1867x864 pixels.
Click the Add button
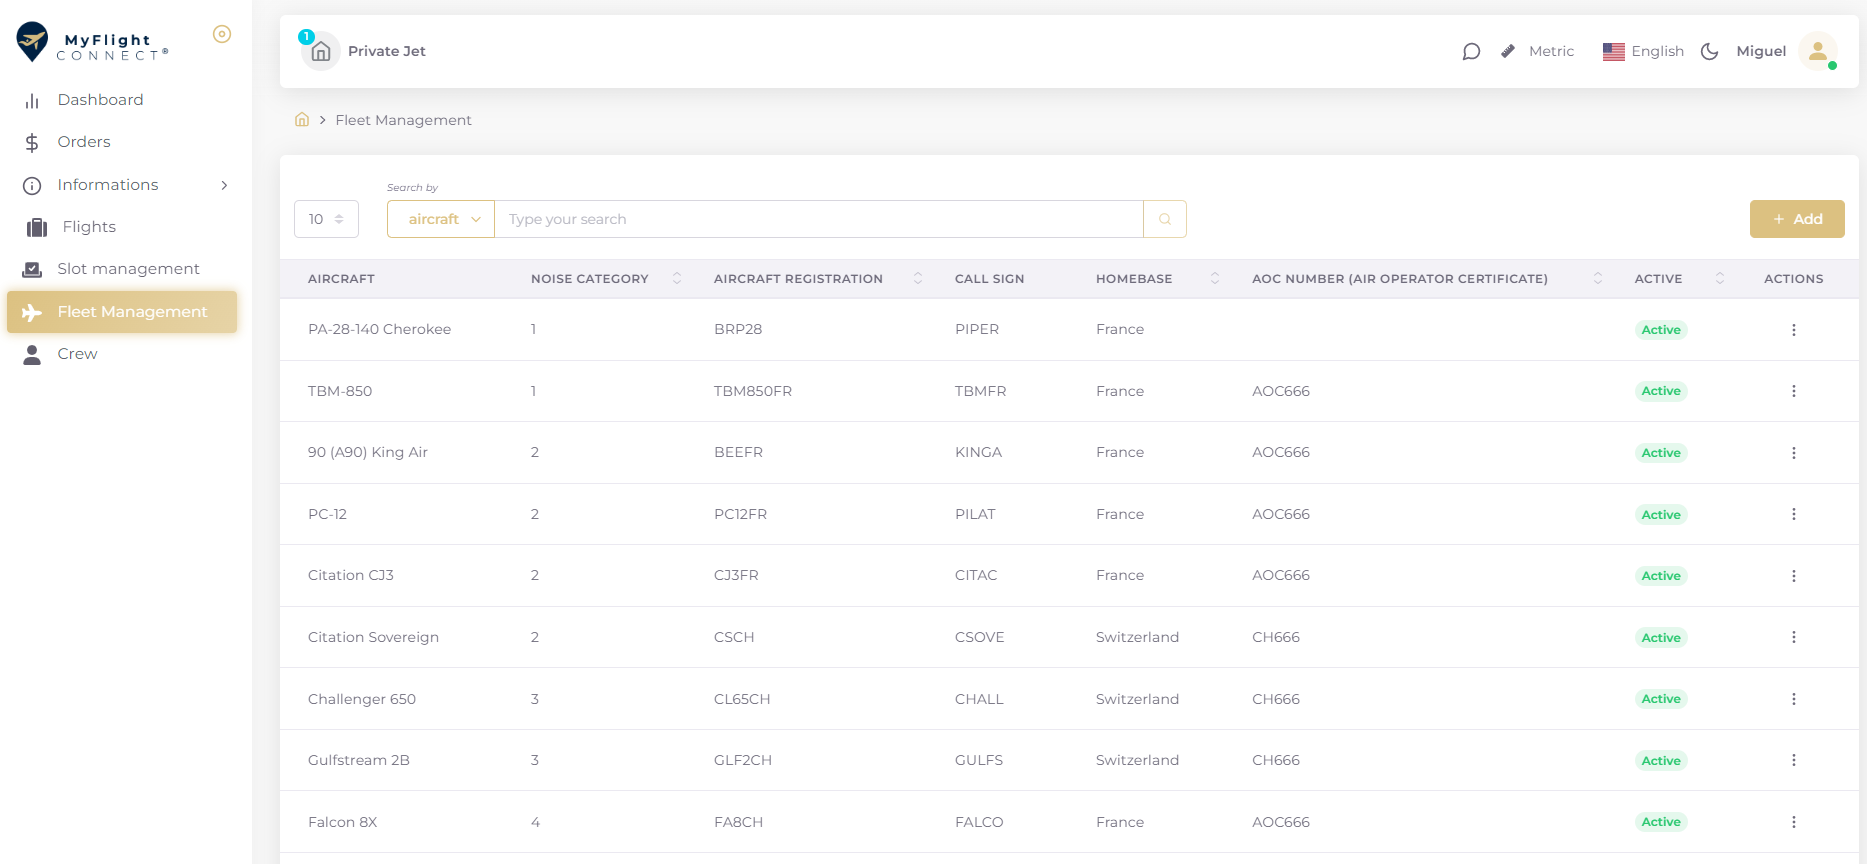pyautogui.click(x=1796, y=219)
